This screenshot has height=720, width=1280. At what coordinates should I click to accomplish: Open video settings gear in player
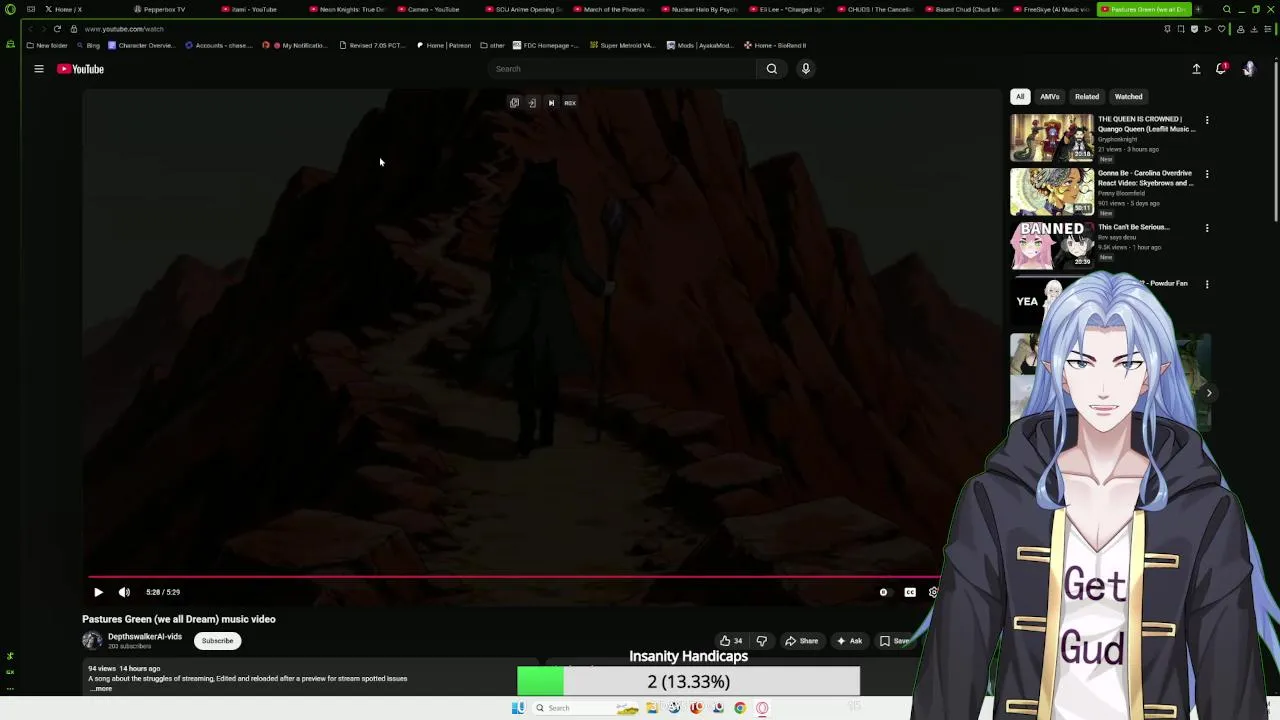click(933, 592)
